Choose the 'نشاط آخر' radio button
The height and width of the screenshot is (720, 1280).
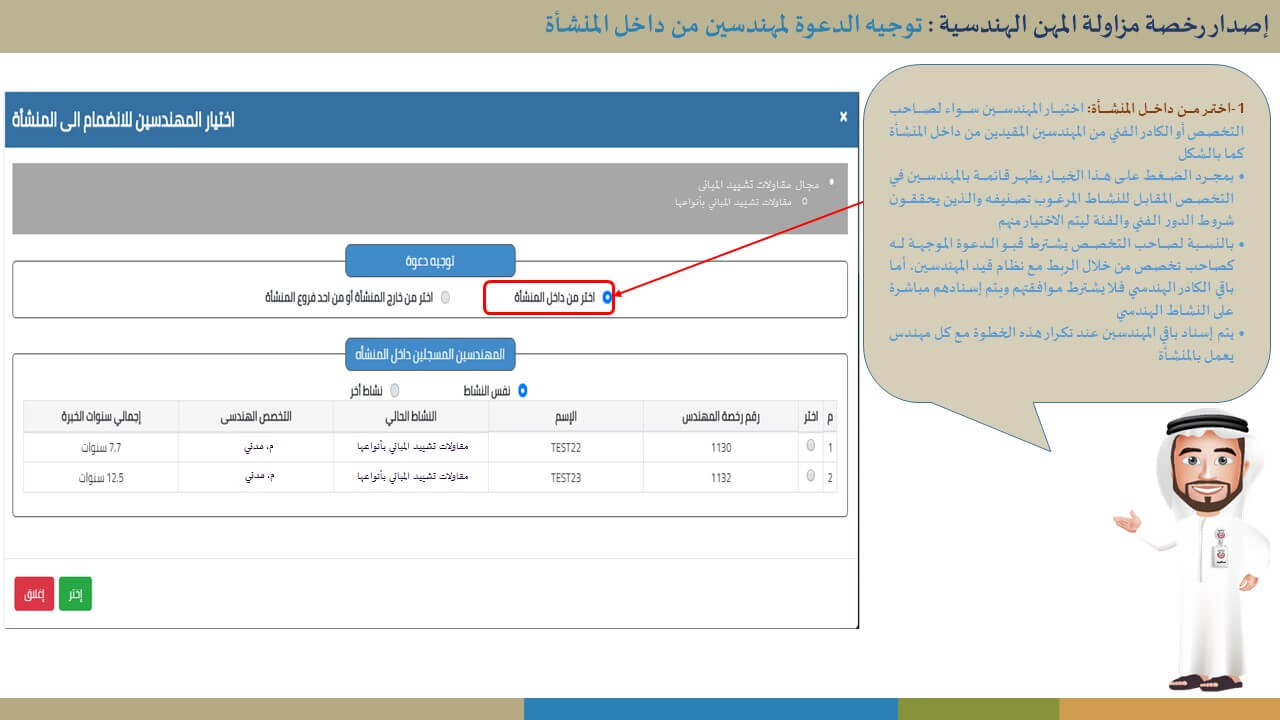pyautogui.click(x=394, y=390)
